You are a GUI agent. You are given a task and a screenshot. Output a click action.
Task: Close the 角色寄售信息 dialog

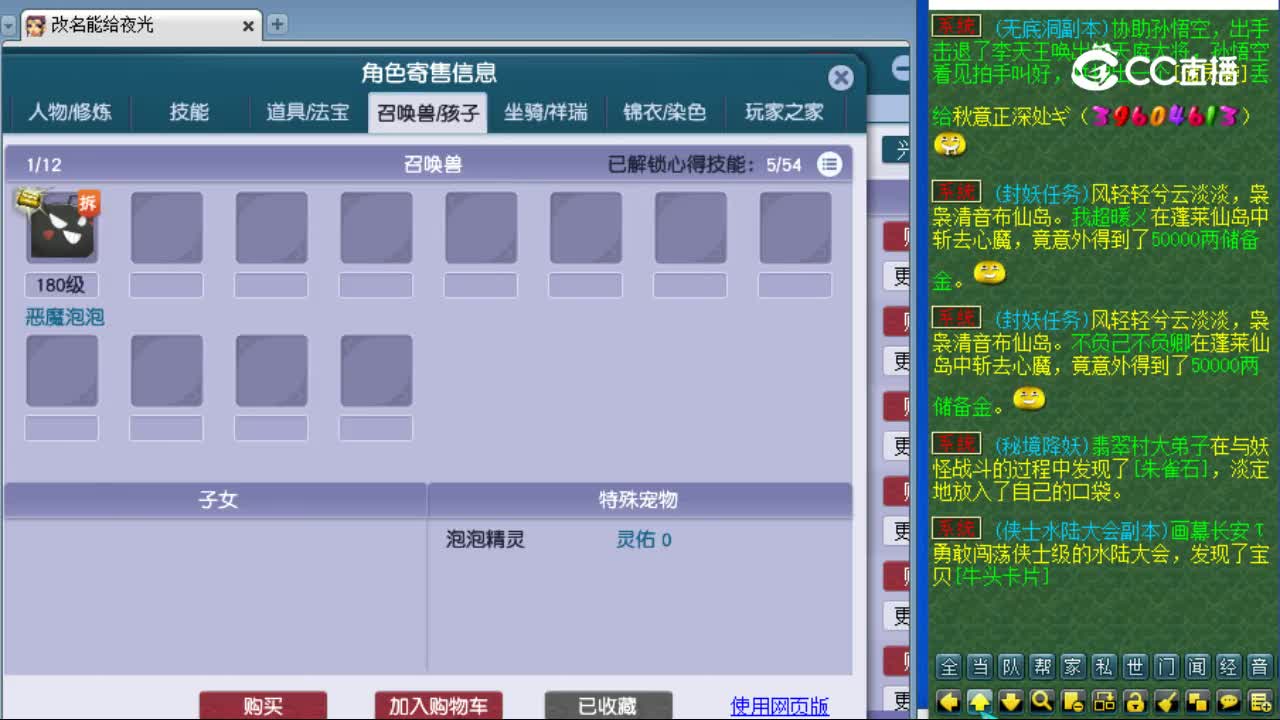point(841,77)
